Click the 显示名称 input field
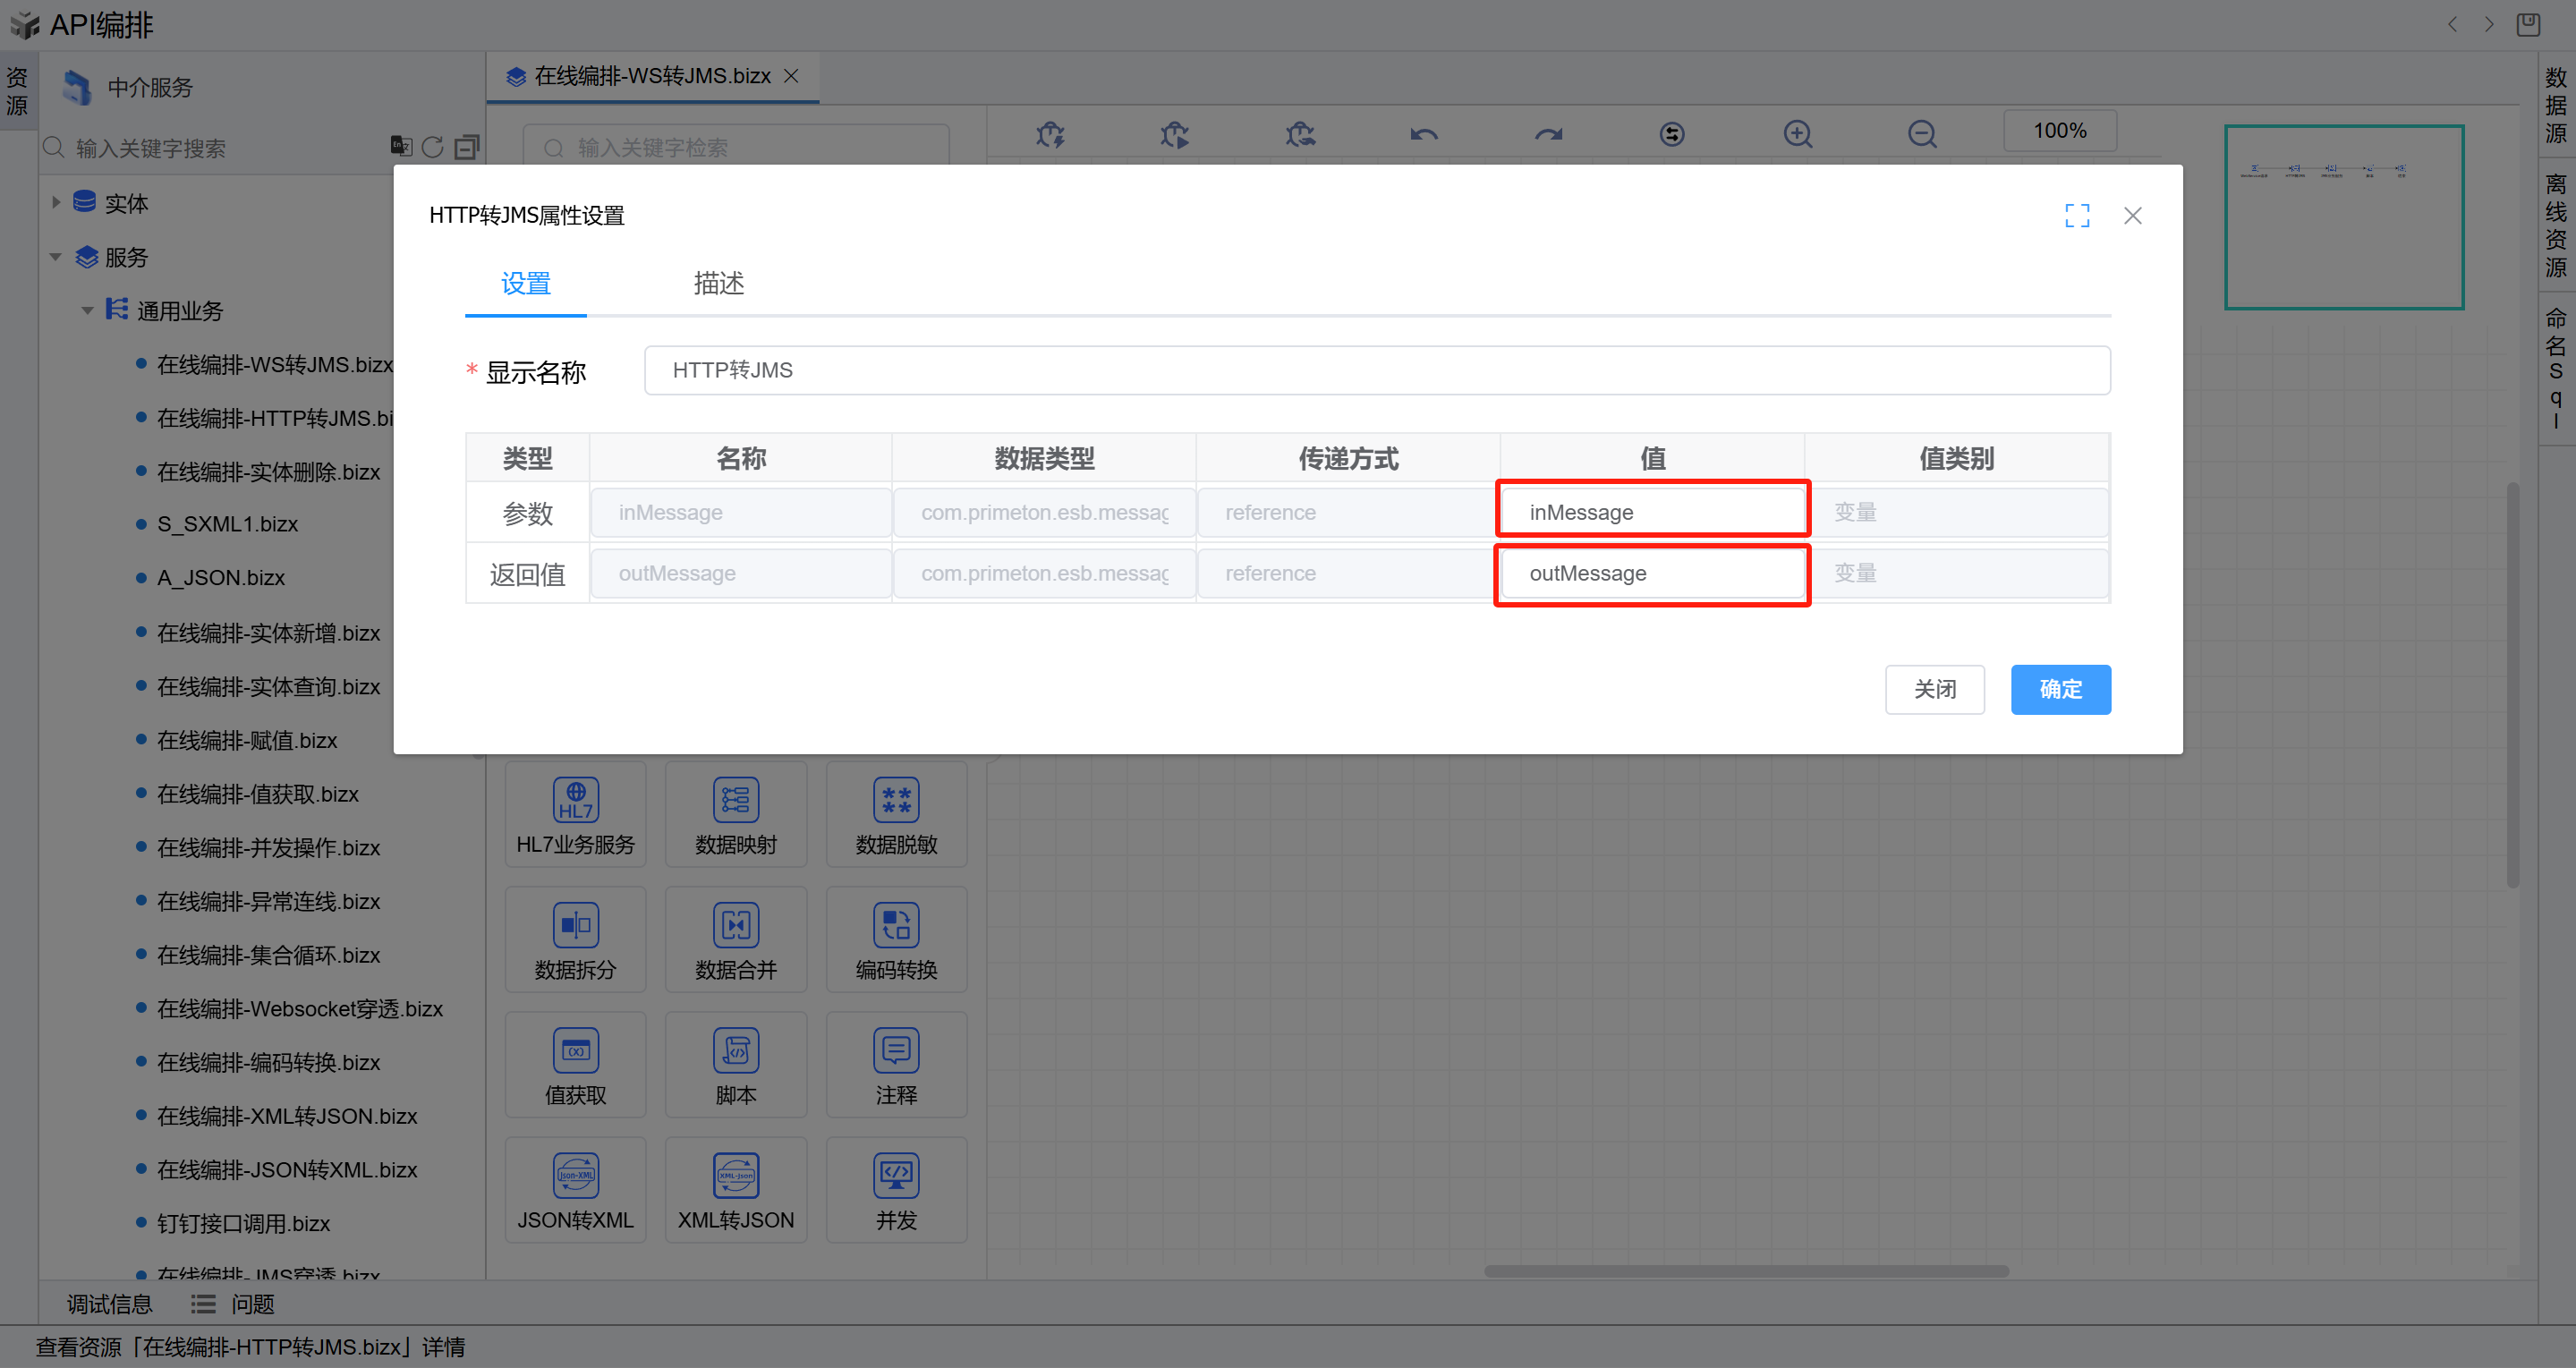The width and height of the screenshot is (2576, 1368). click(1376, 370)
